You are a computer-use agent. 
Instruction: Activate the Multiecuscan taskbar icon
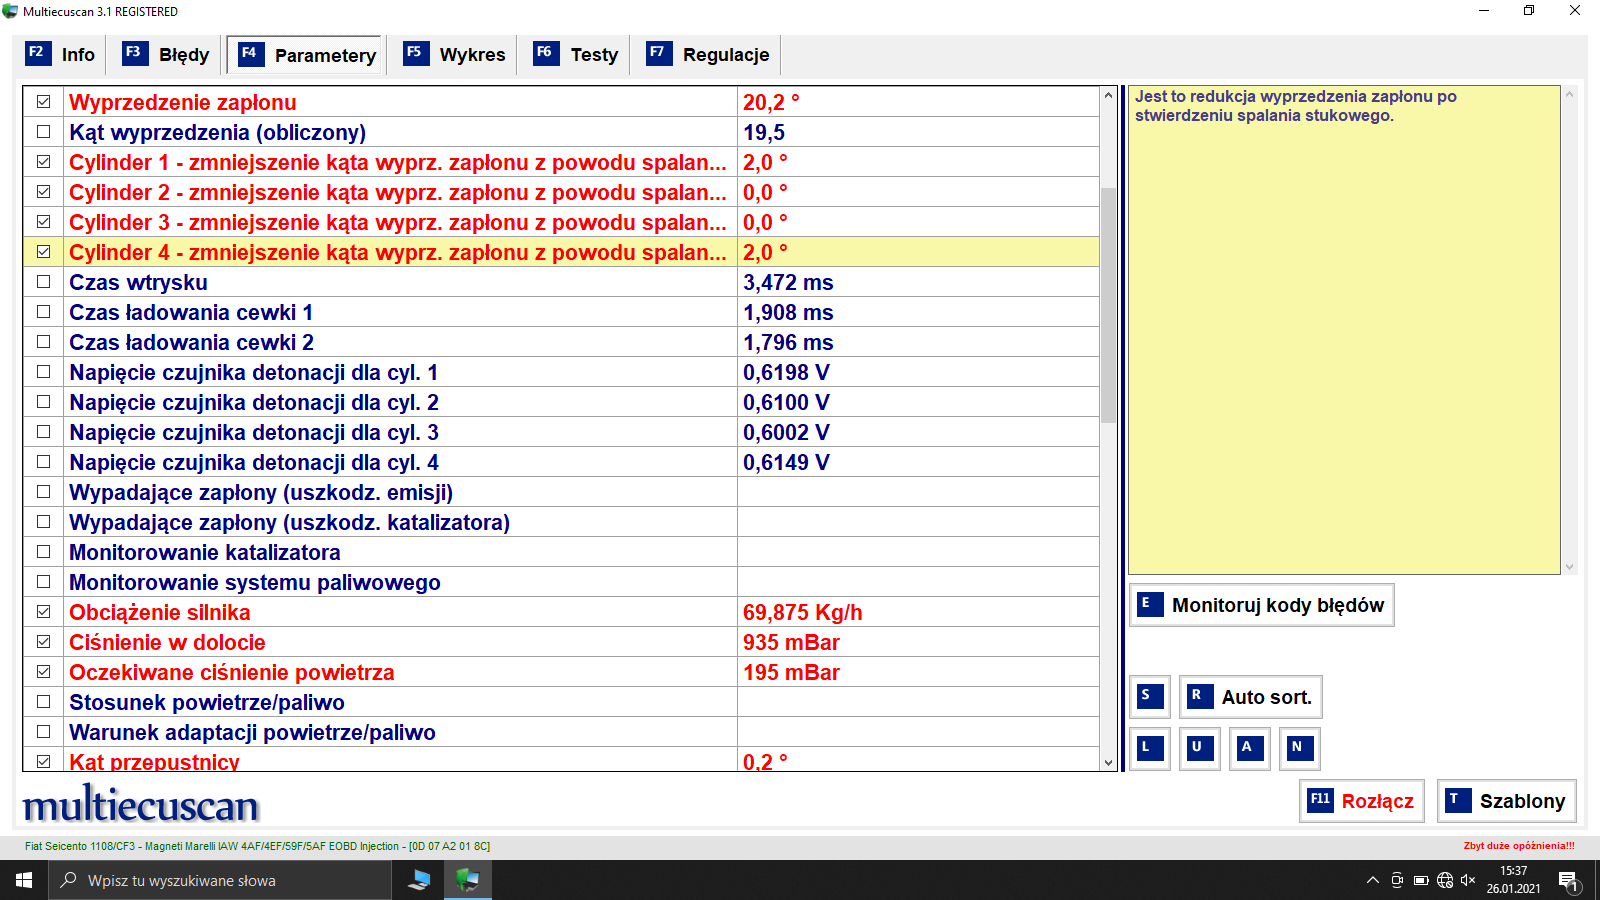[467, 880]
